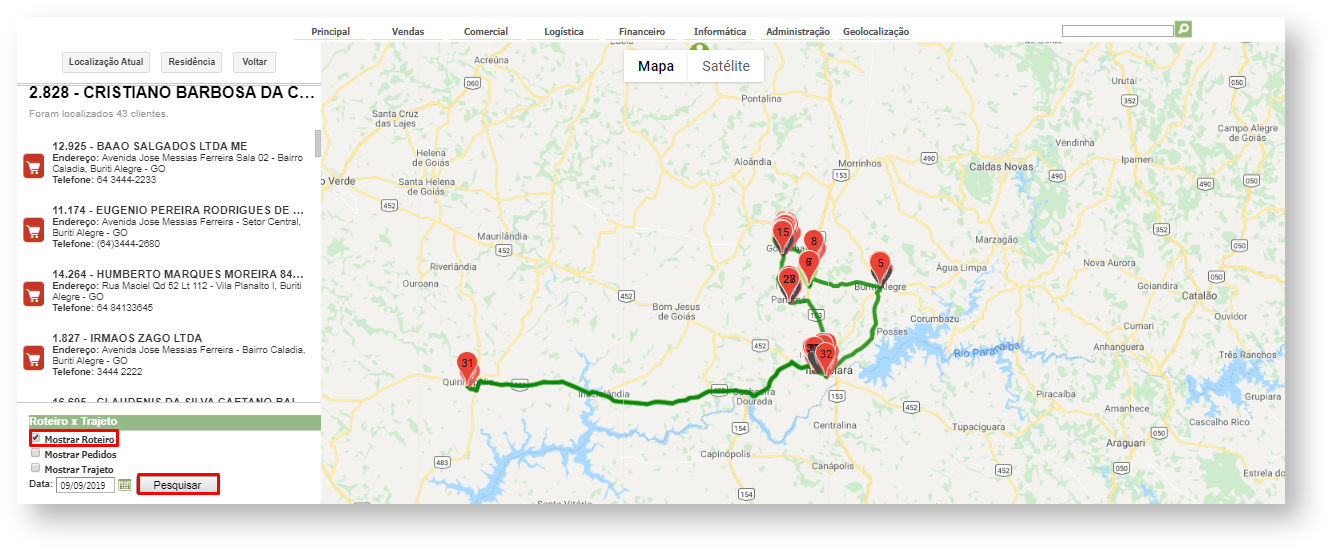Enable the Mostrar Trajeto checkbox
The image size is (1333, 552).
pos(36,468)
